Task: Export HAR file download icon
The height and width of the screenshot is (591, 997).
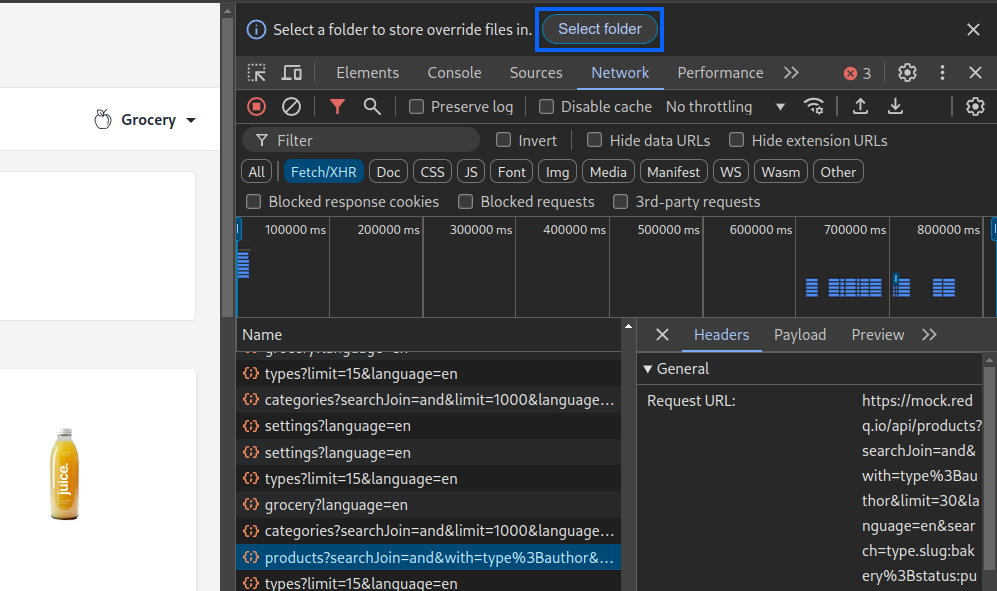Action: pyautogui.click(x=895, y=106)
